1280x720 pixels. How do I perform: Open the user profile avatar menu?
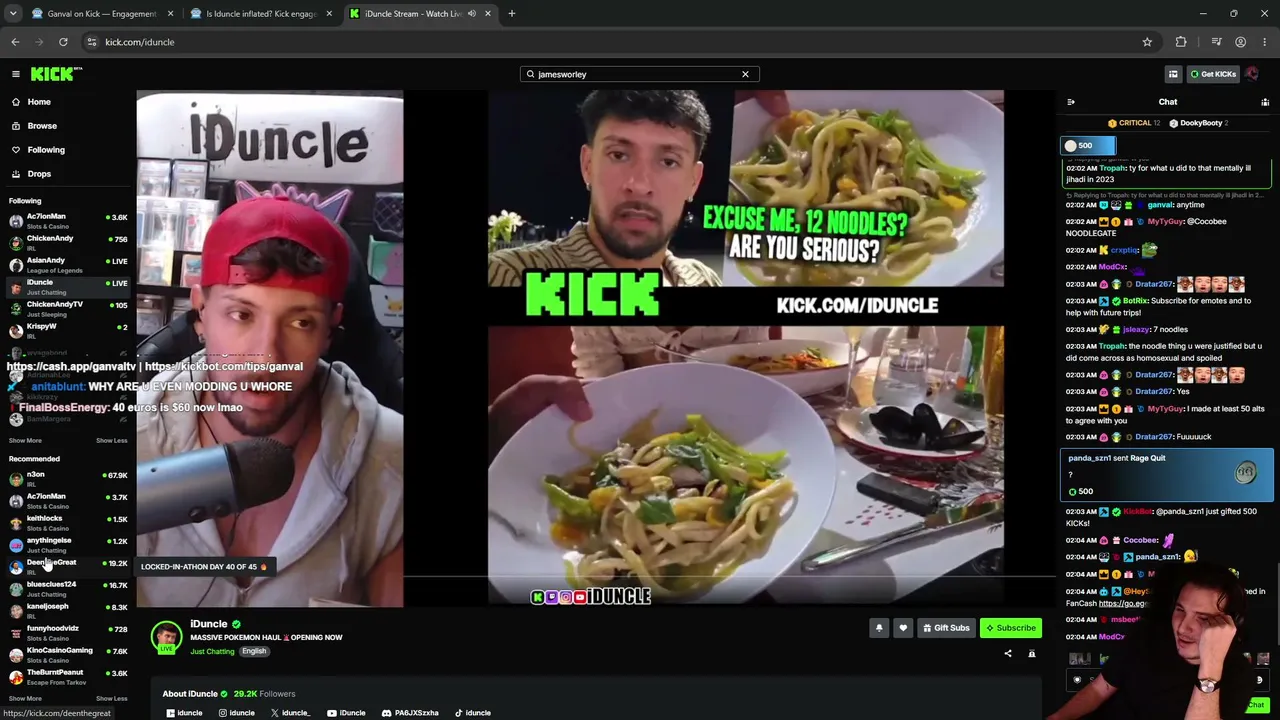[x=1252, y=74]
